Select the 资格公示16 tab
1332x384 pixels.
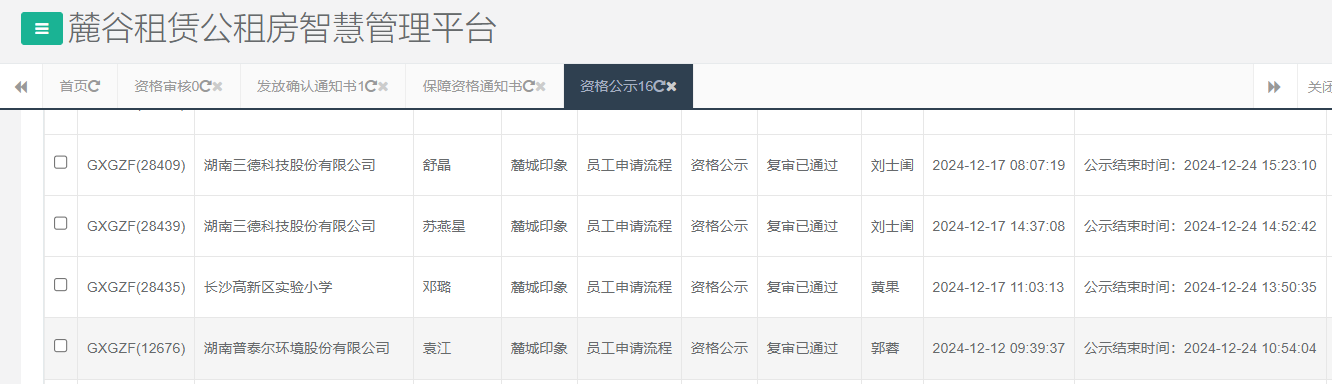click(x=628, y=87)
